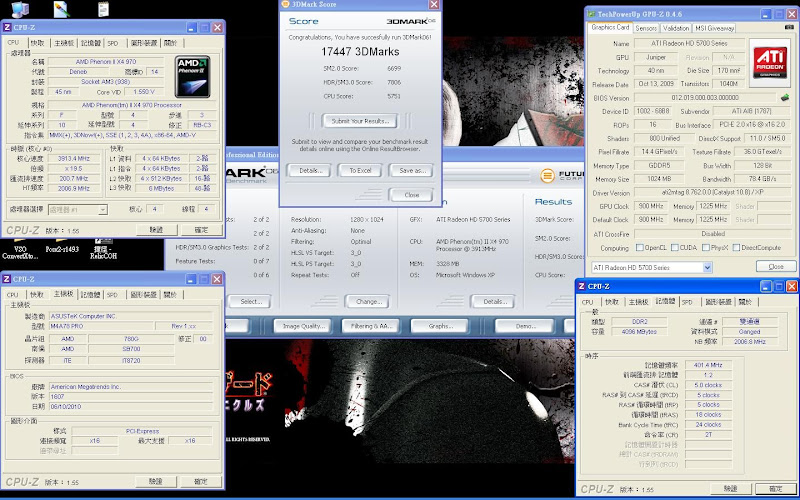Open the notepad text file desktop icon
This screenshot has width=800, height=500.
[x=104, y=8]
